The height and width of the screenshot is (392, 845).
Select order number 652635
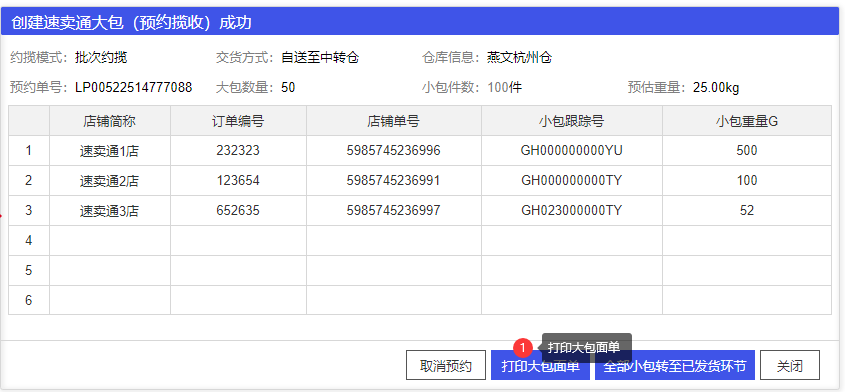(x=238, y=210)
